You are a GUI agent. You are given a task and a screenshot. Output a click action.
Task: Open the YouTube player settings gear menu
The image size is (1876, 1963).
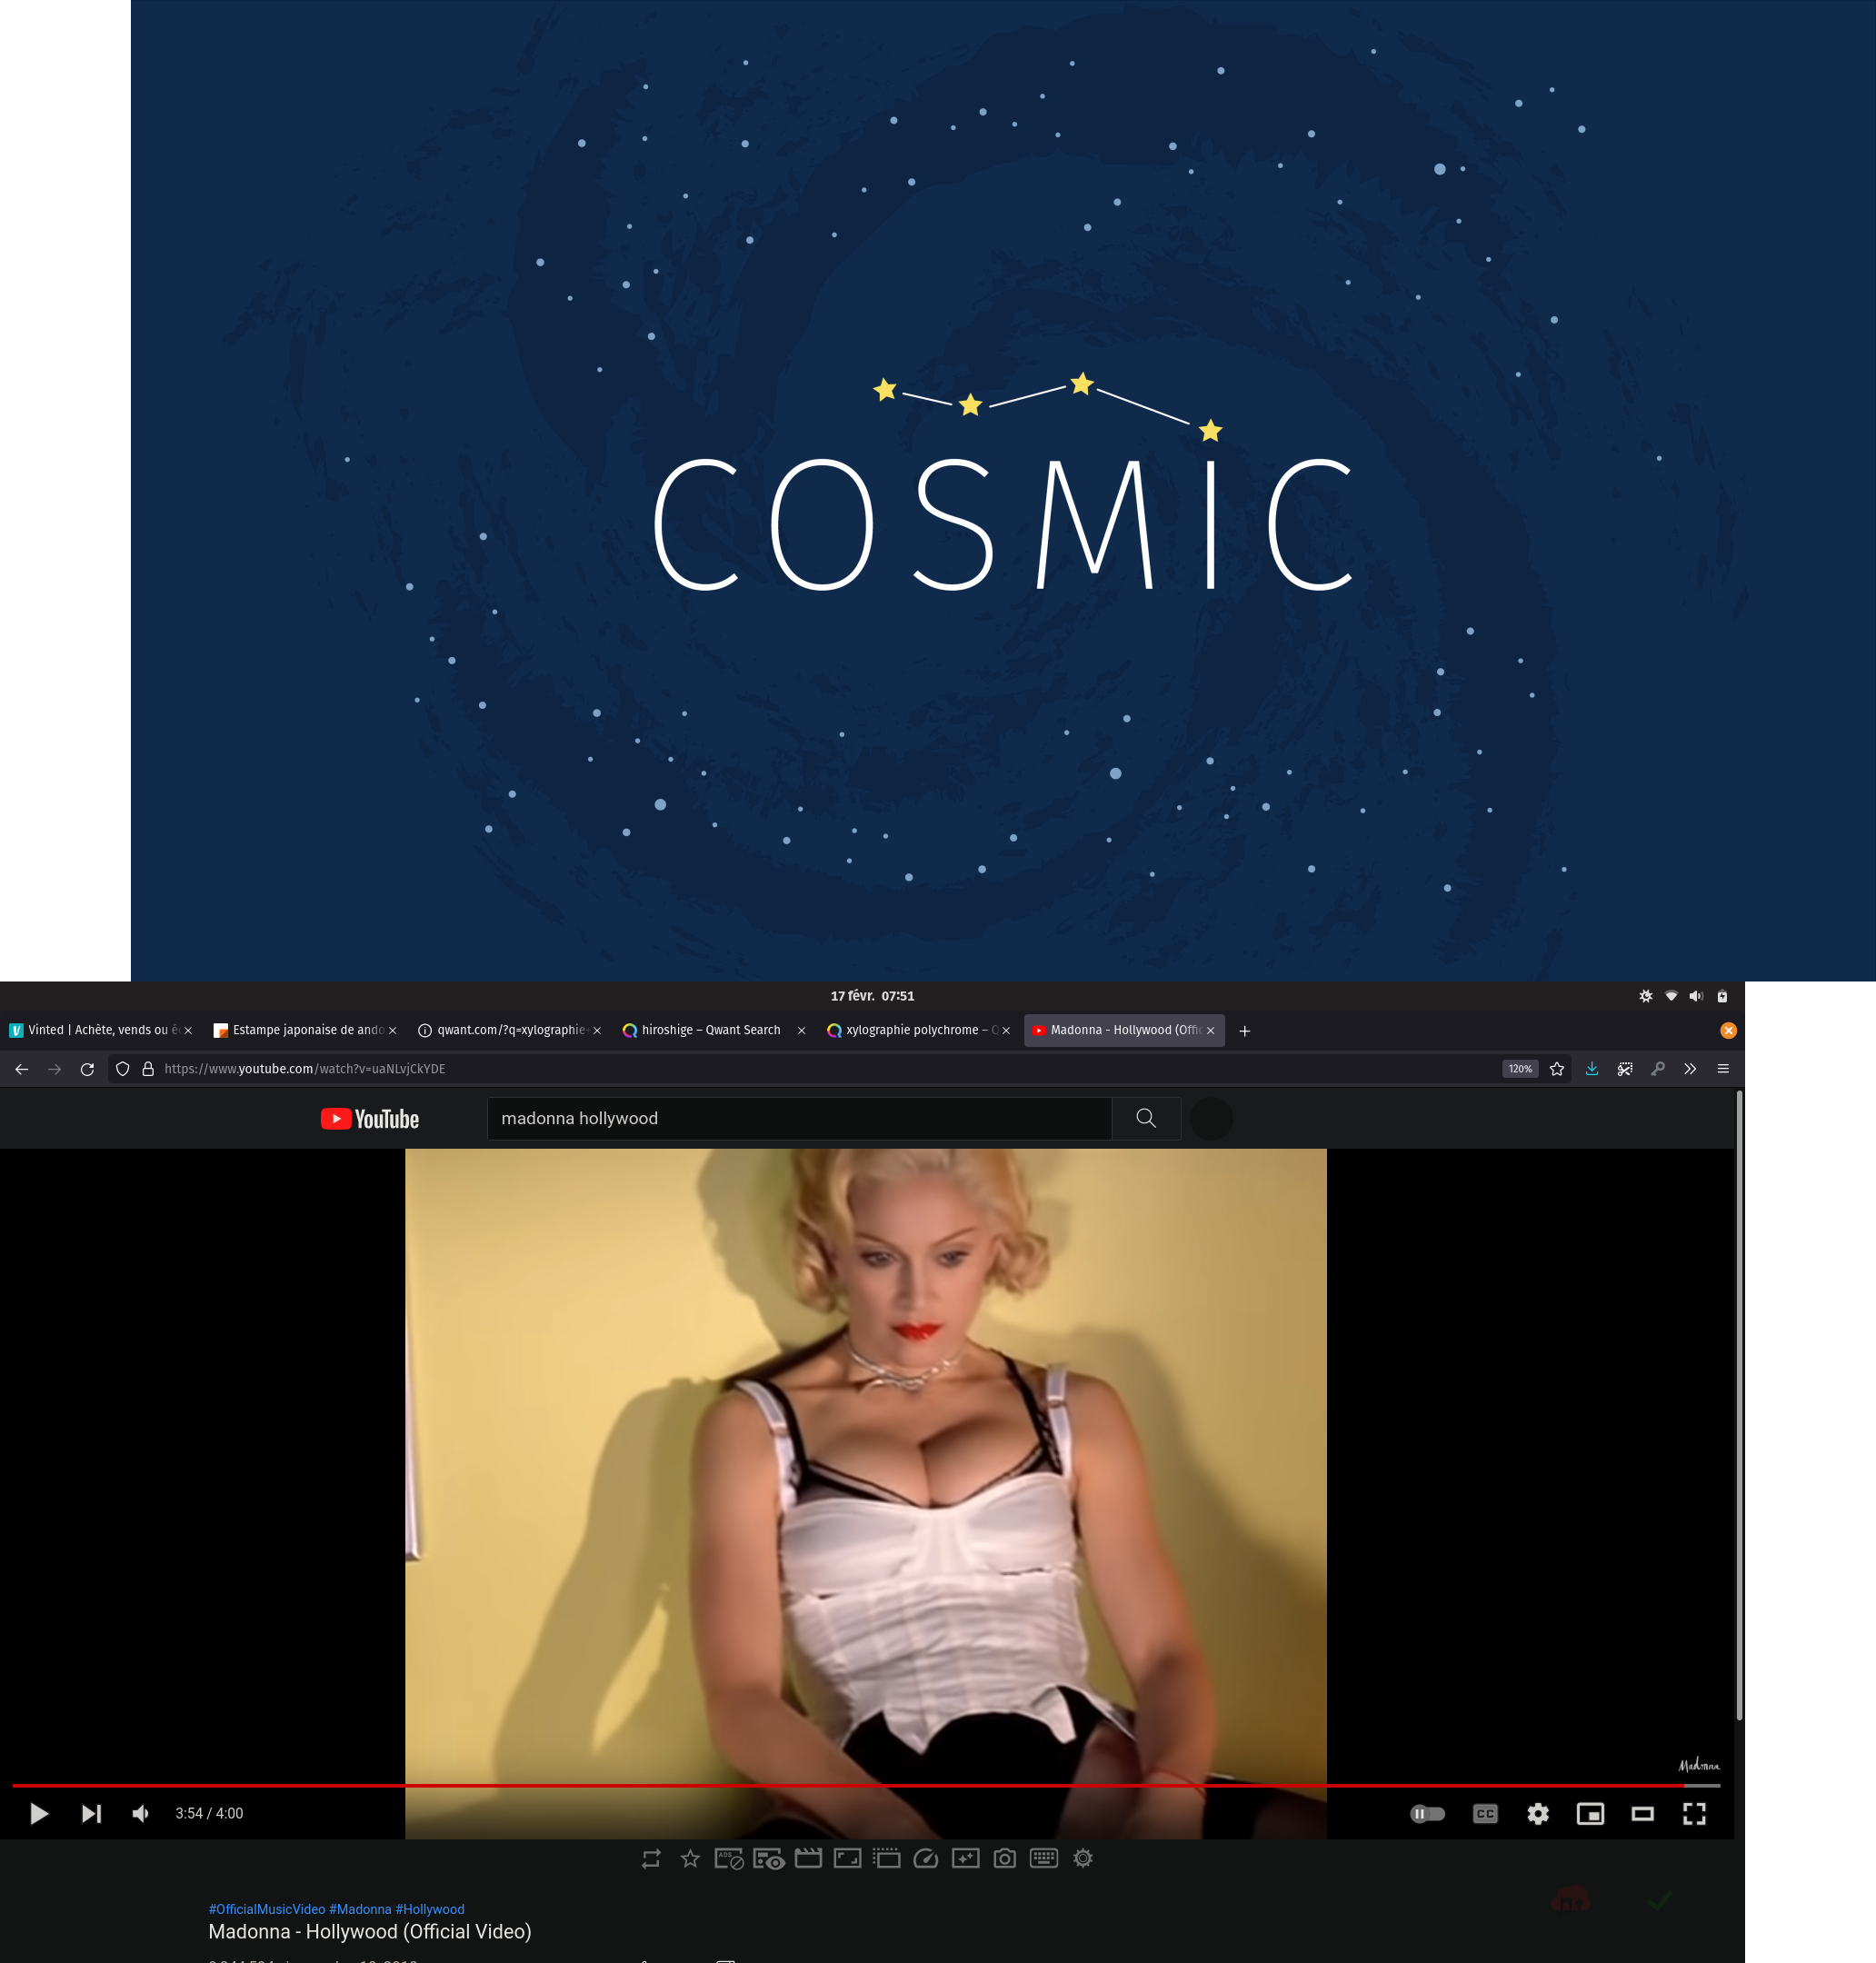pos(1538,1813)
